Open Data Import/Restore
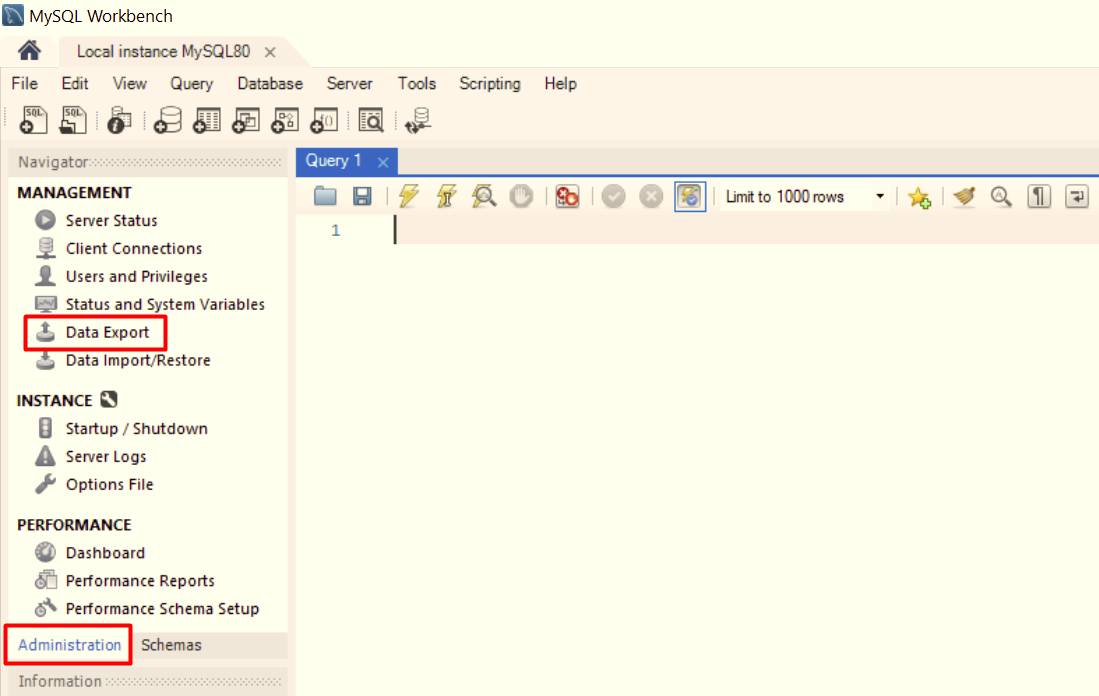Viewport: 1099px width, 696px height. (x=138, y=360)
